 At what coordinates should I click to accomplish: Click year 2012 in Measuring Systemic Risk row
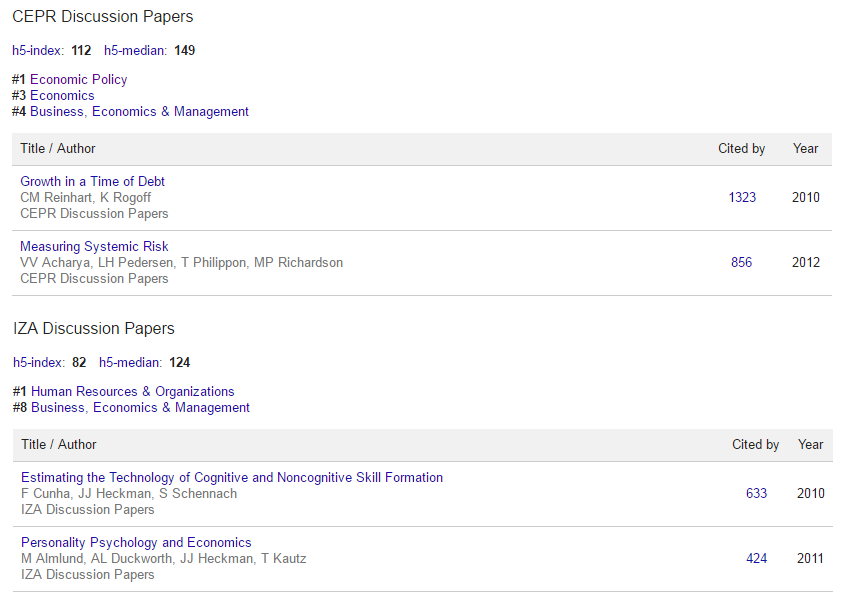point(806,263)
